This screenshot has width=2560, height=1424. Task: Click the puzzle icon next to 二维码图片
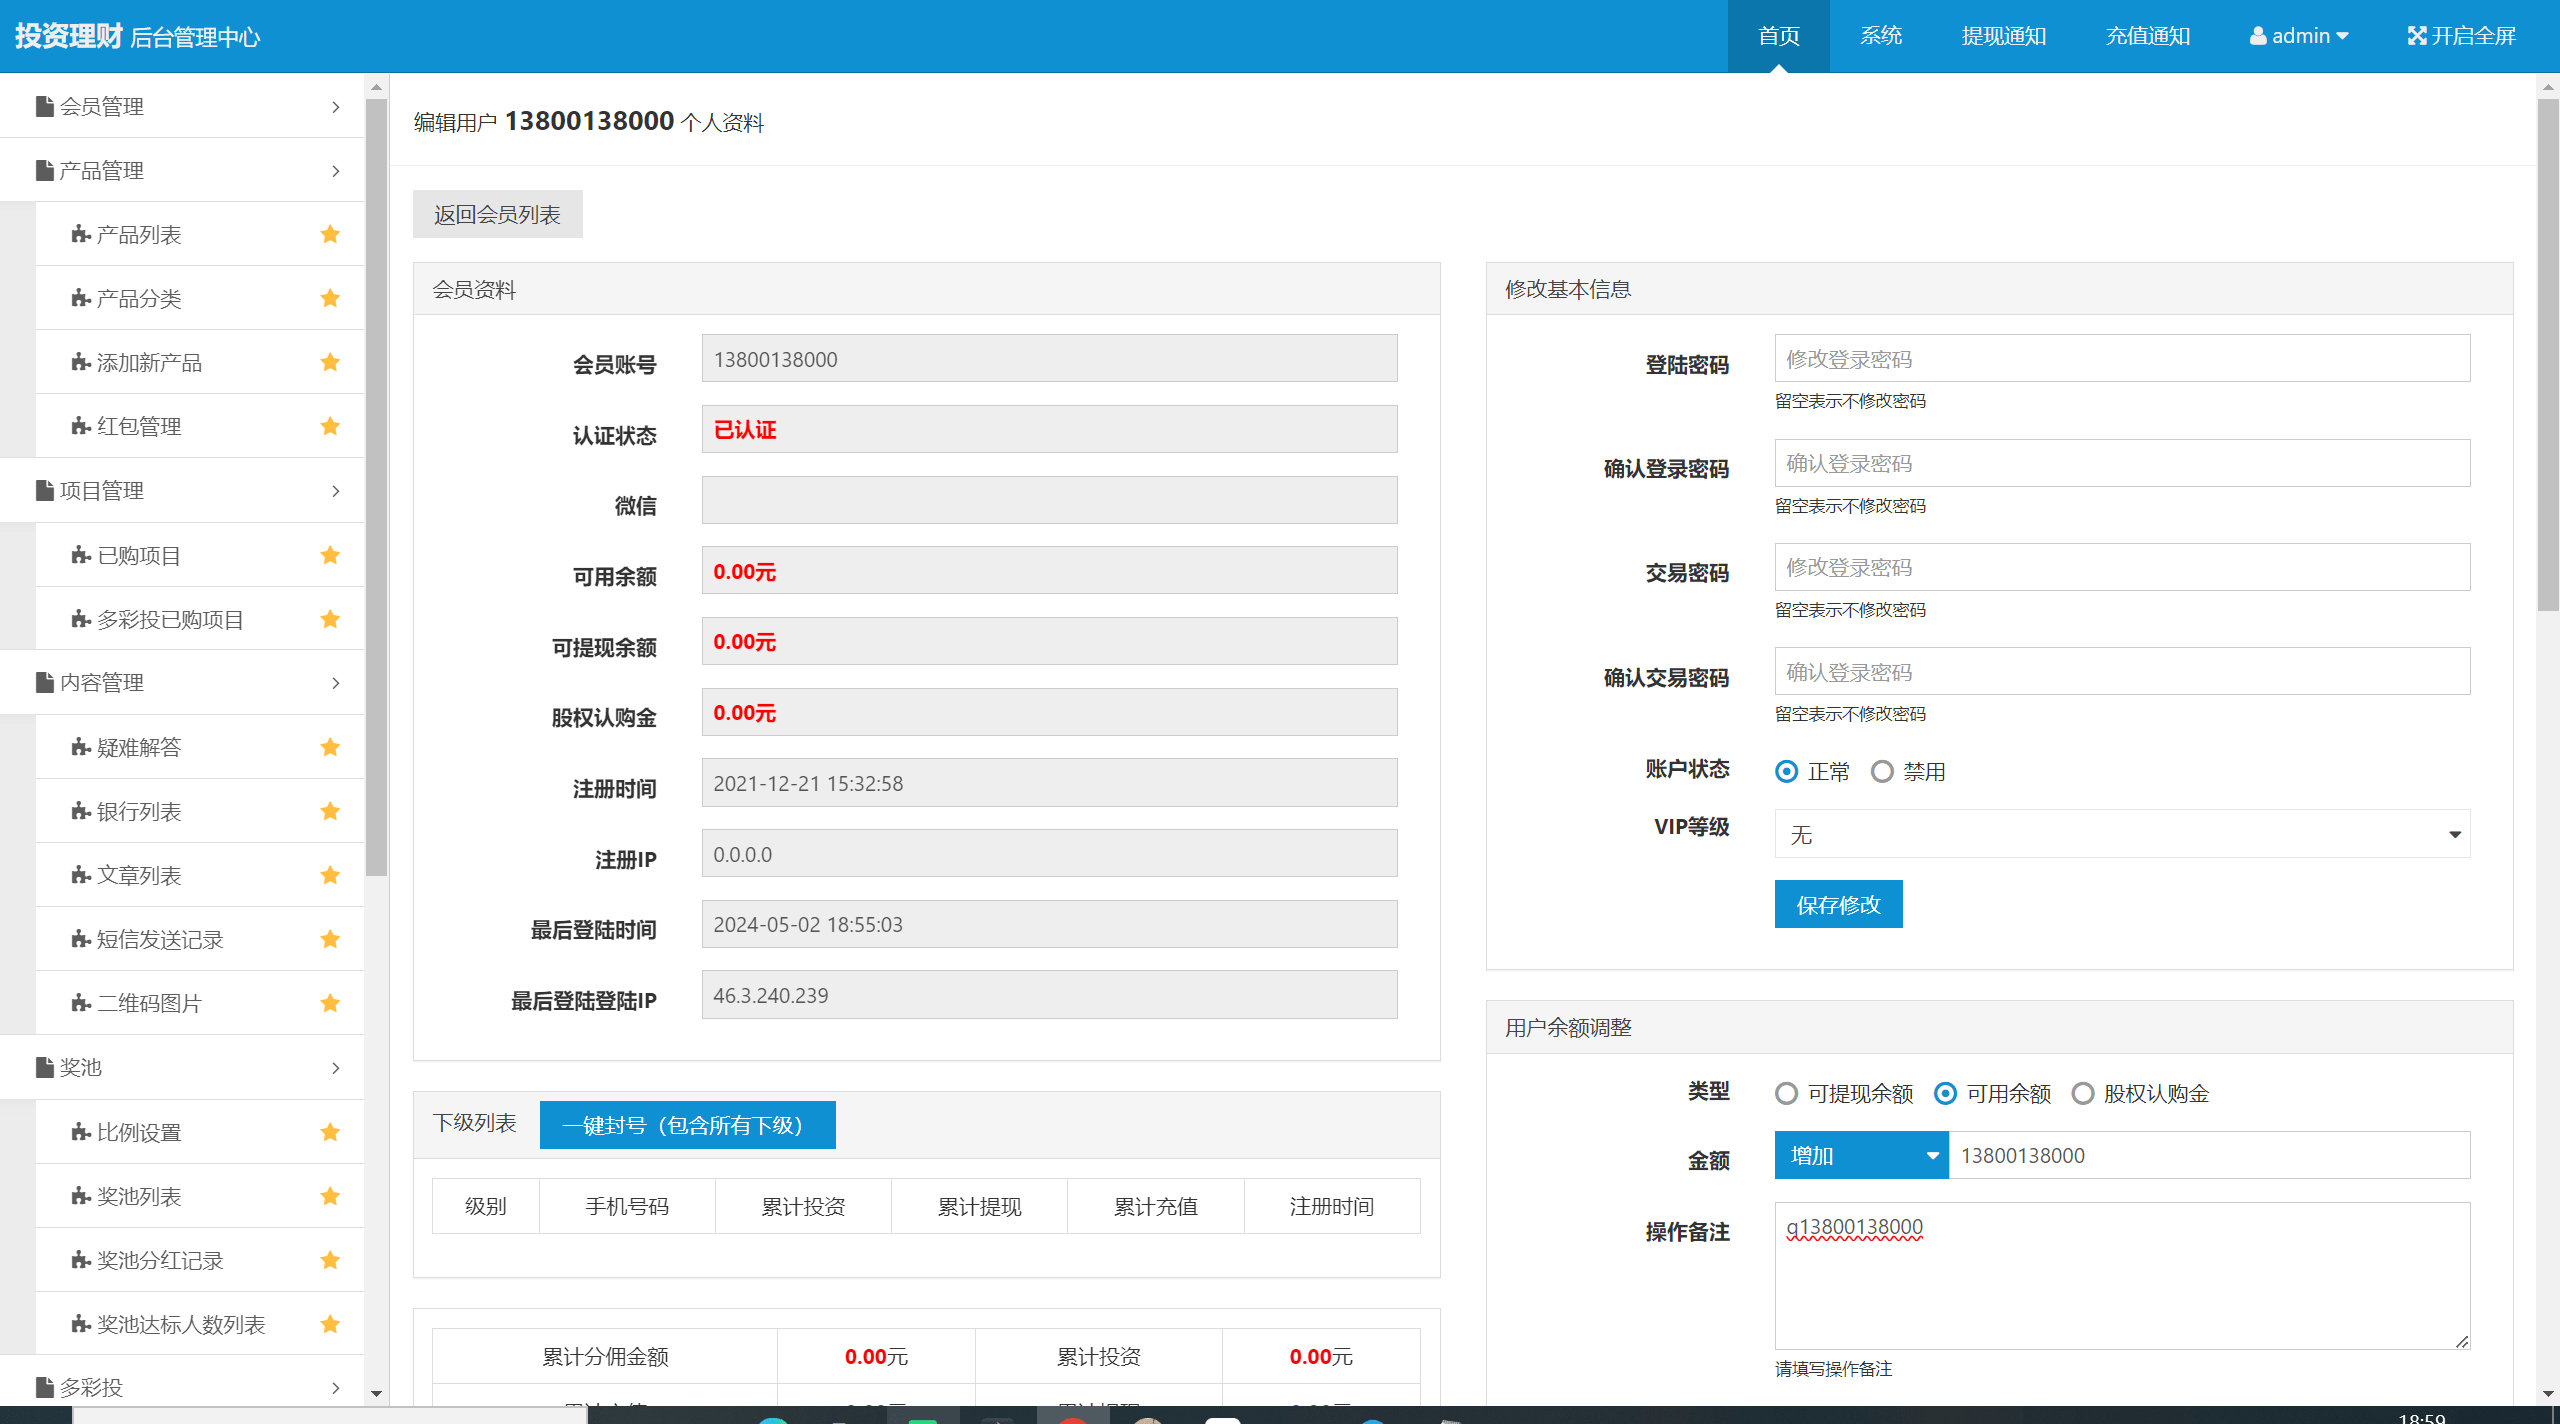tap(81, 1003)
